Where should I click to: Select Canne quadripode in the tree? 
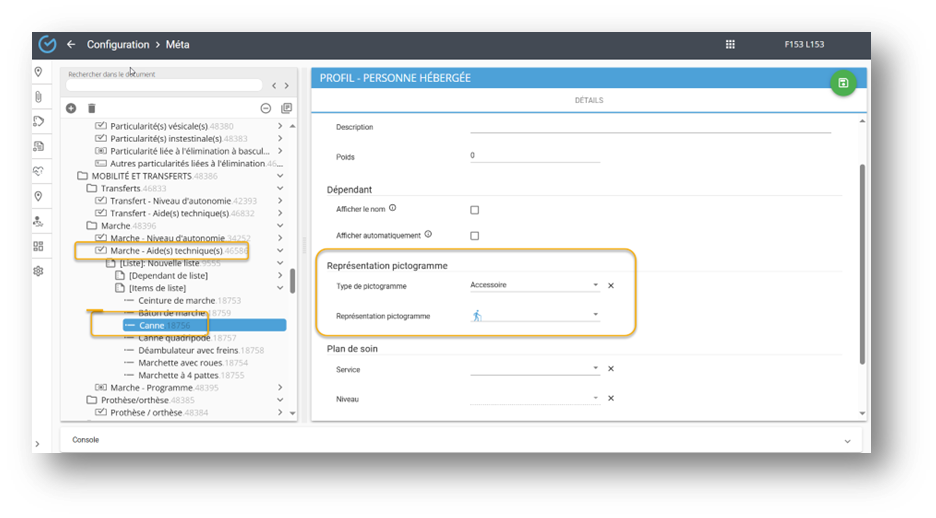[x=175, y=338]
